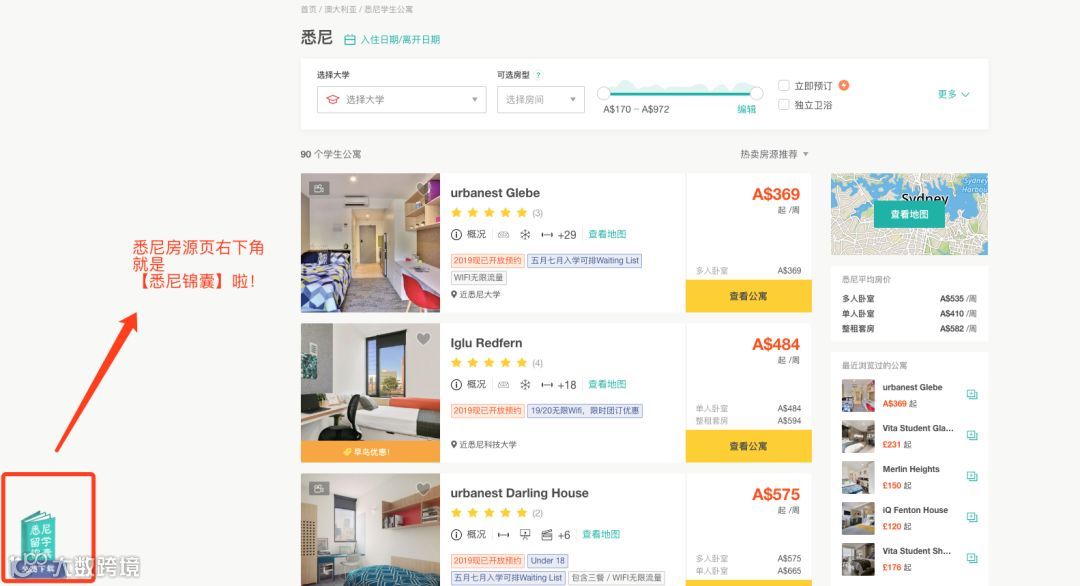The width and height of the screenshot is (1080, 586).
Task: Click compare icon next to iQ Fenton House
Action: point(972,517)
